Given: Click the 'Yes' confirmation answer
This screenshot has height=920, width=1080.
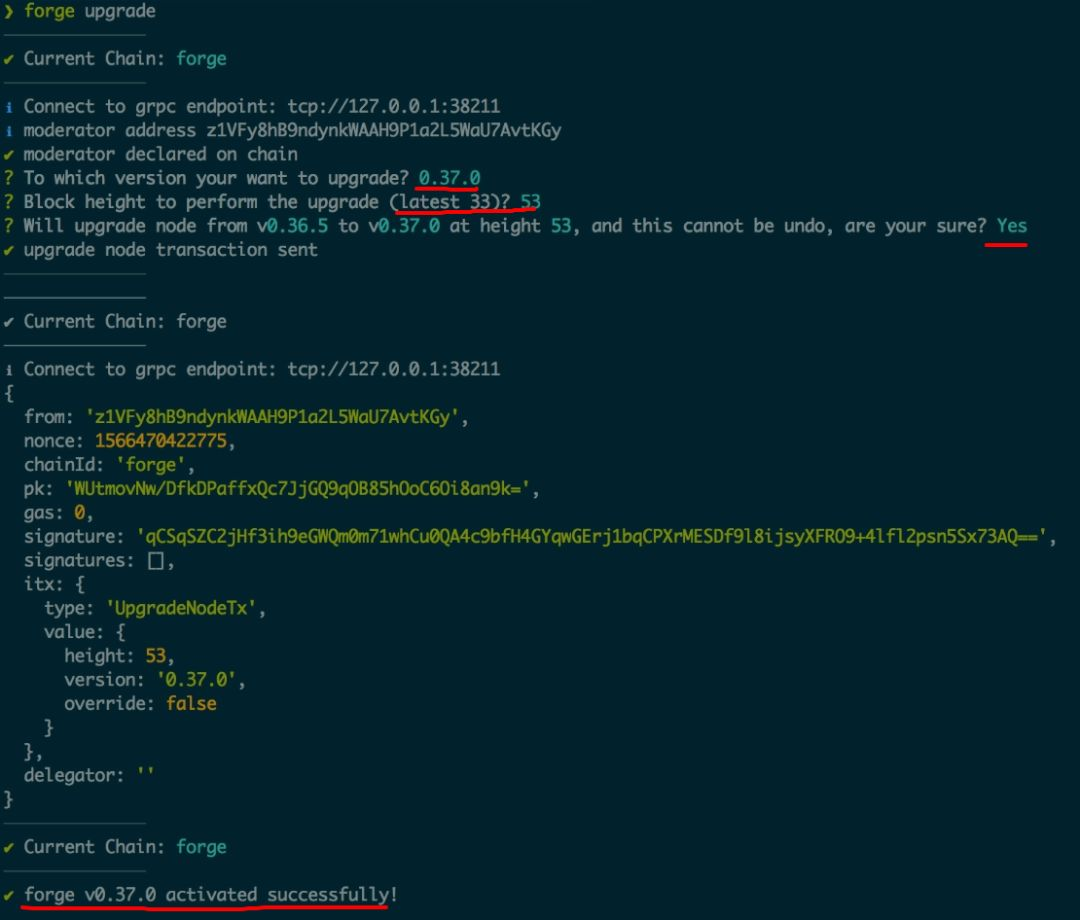Looking at the screenshot, I should pos(1012,226).
